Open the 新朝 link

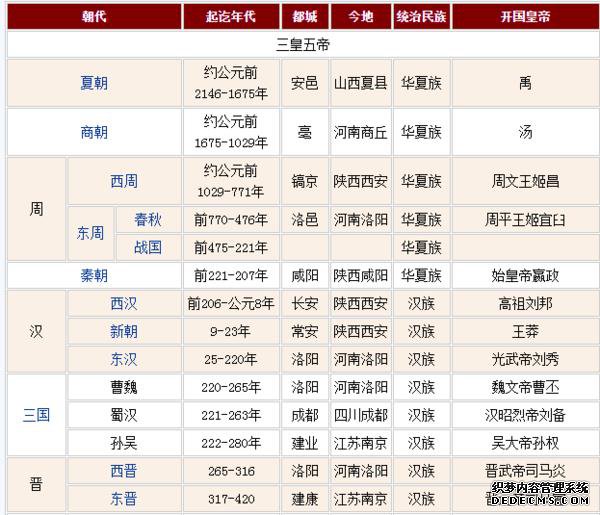pos(124,331)
